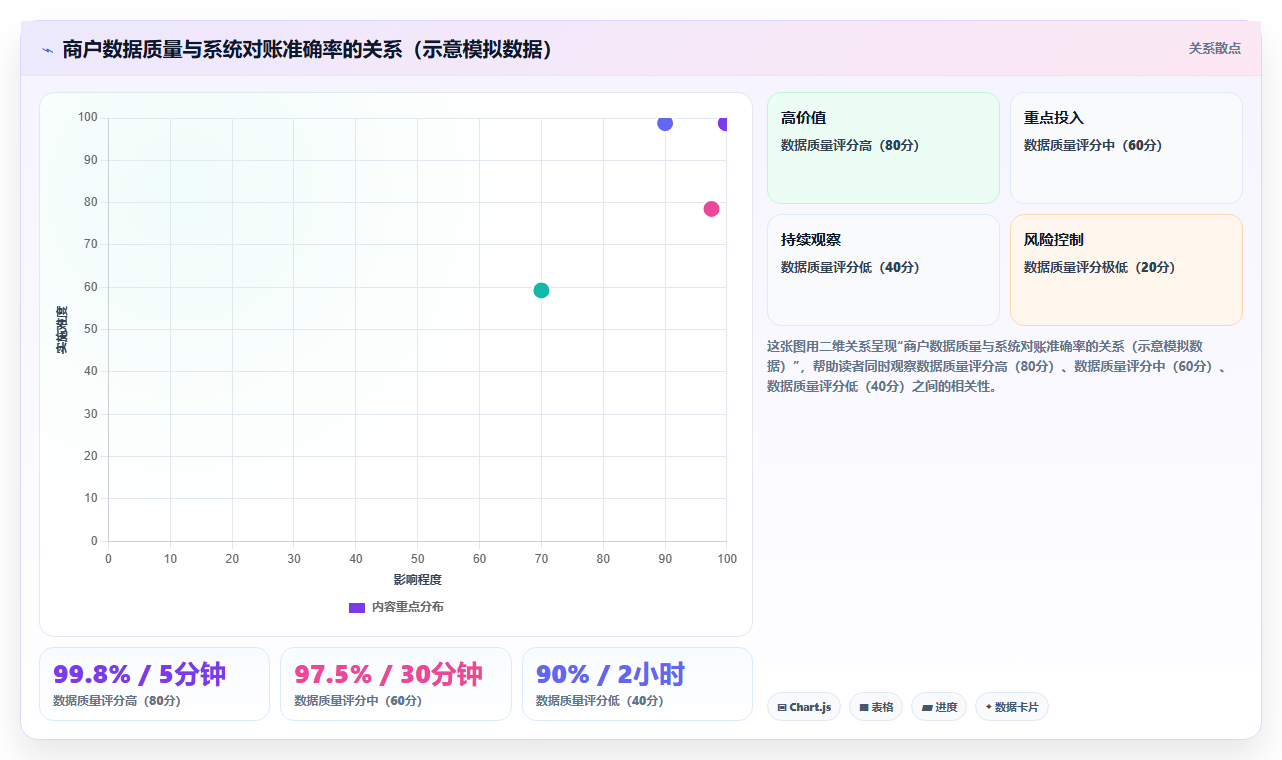Click the 关系散点 label in the header
The image size is (1282, 760).
tap(1215, 48)
